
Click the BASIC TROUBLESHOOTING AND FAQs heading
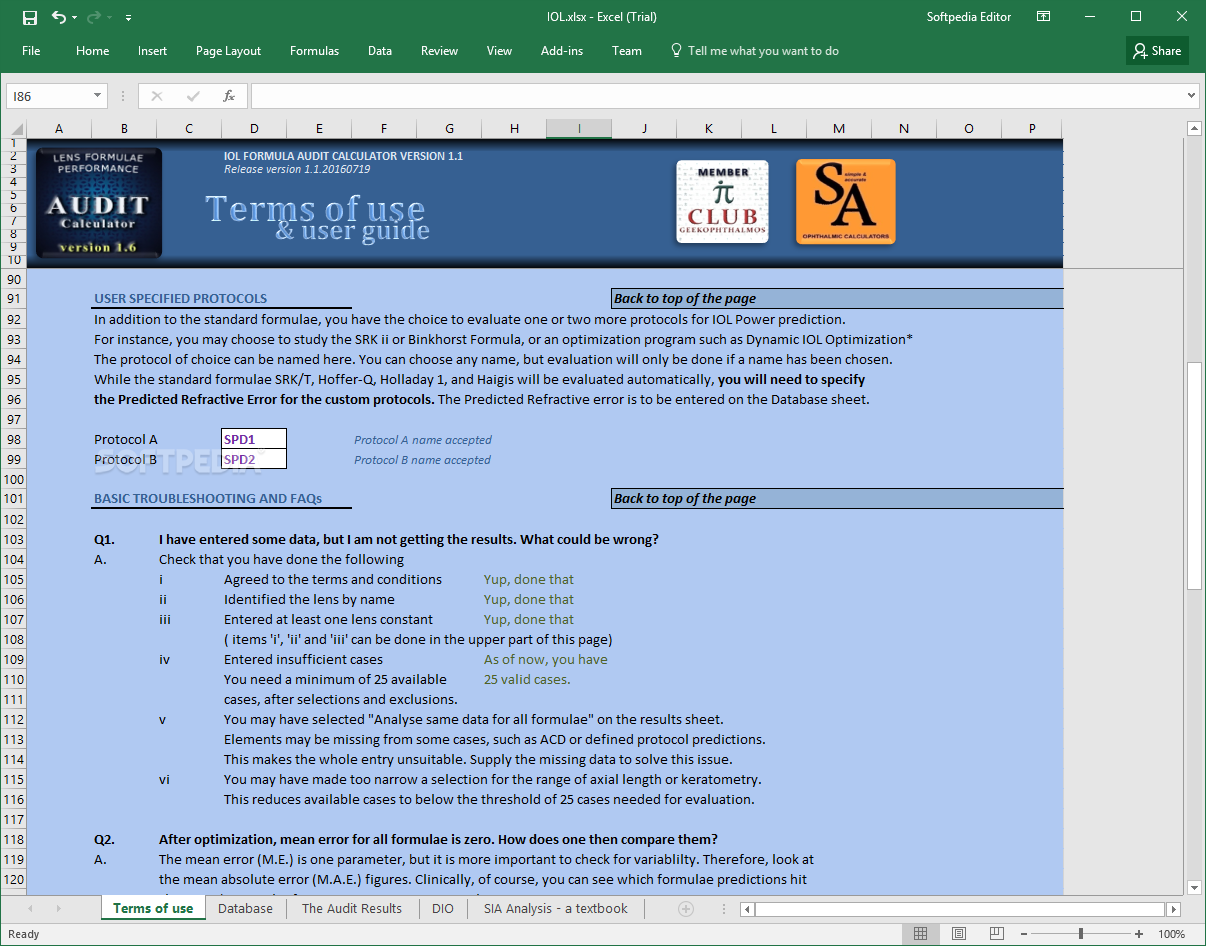click(208, 498)
